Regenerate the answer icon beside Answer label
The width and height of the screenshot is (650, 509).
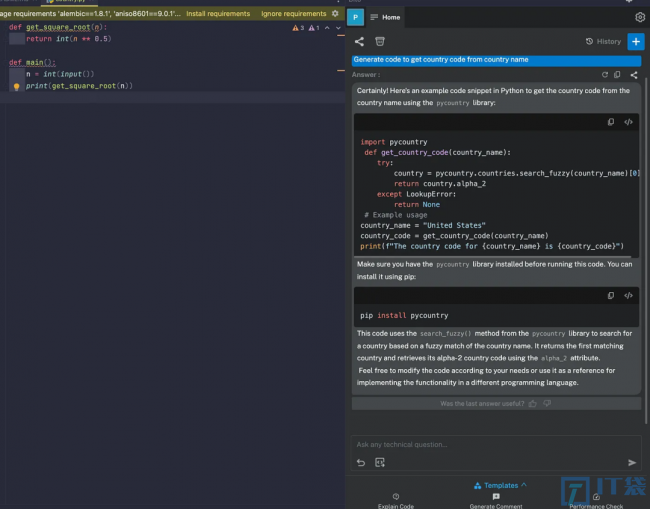(x=605, y=75)
